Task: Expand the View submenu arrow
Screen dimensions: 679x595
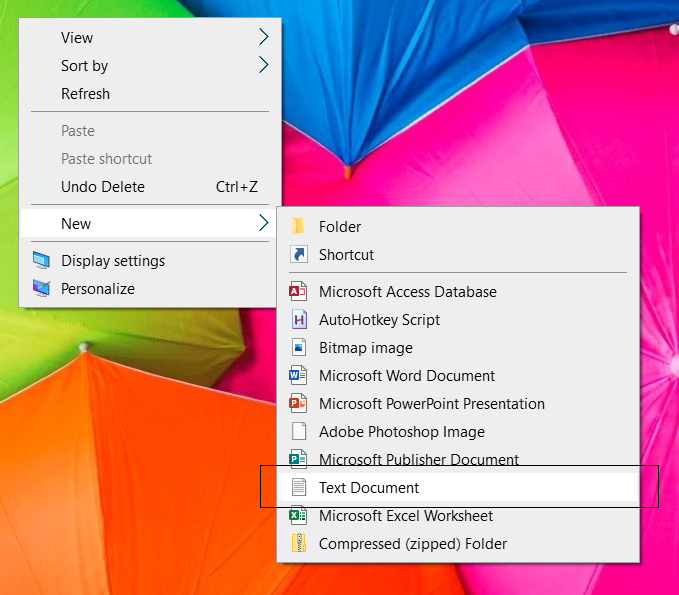Action: click(264, 37)
